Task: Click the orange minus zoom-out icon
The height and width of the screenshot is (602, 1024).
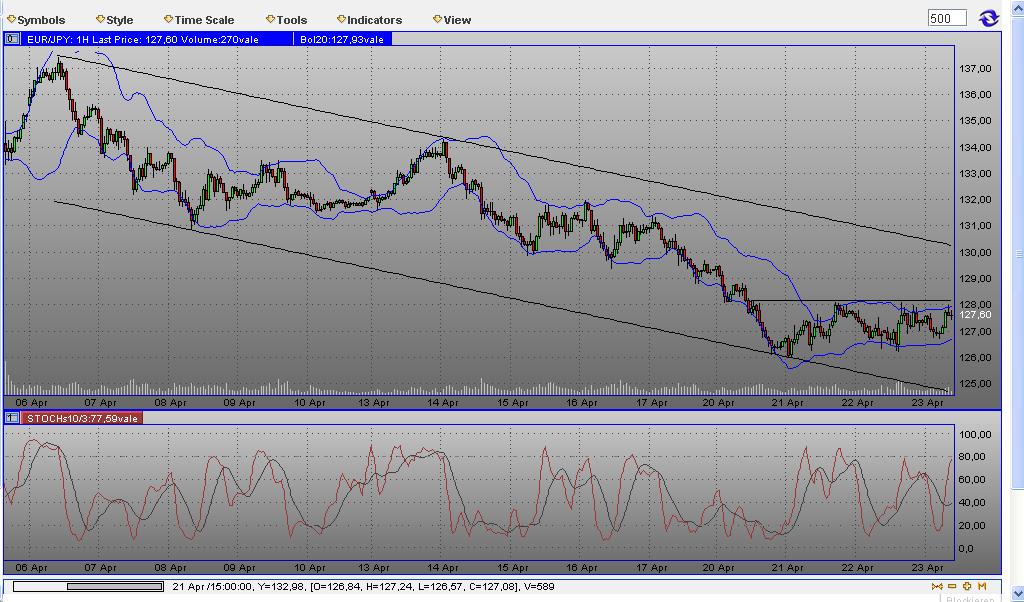Action: click(952, 586)
